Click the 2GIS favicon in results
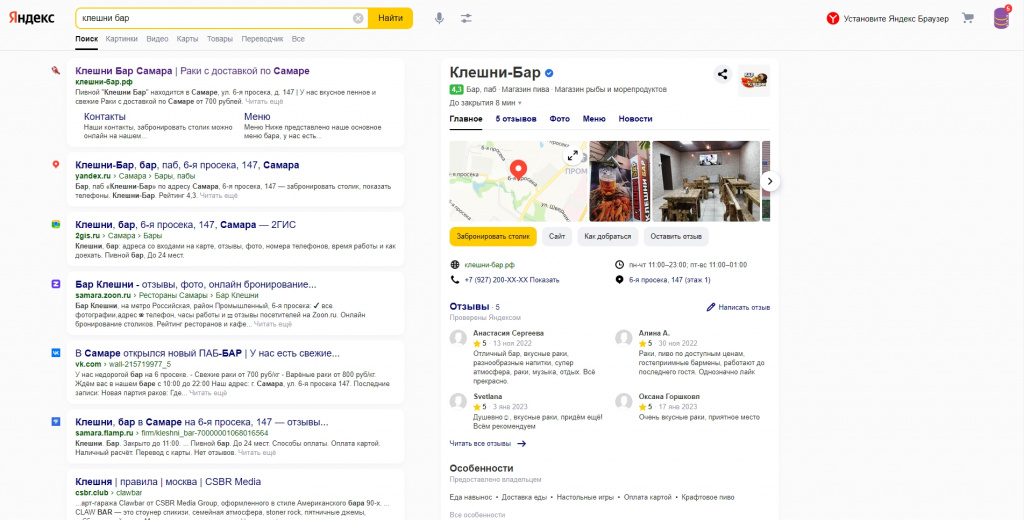 (56, 224)
